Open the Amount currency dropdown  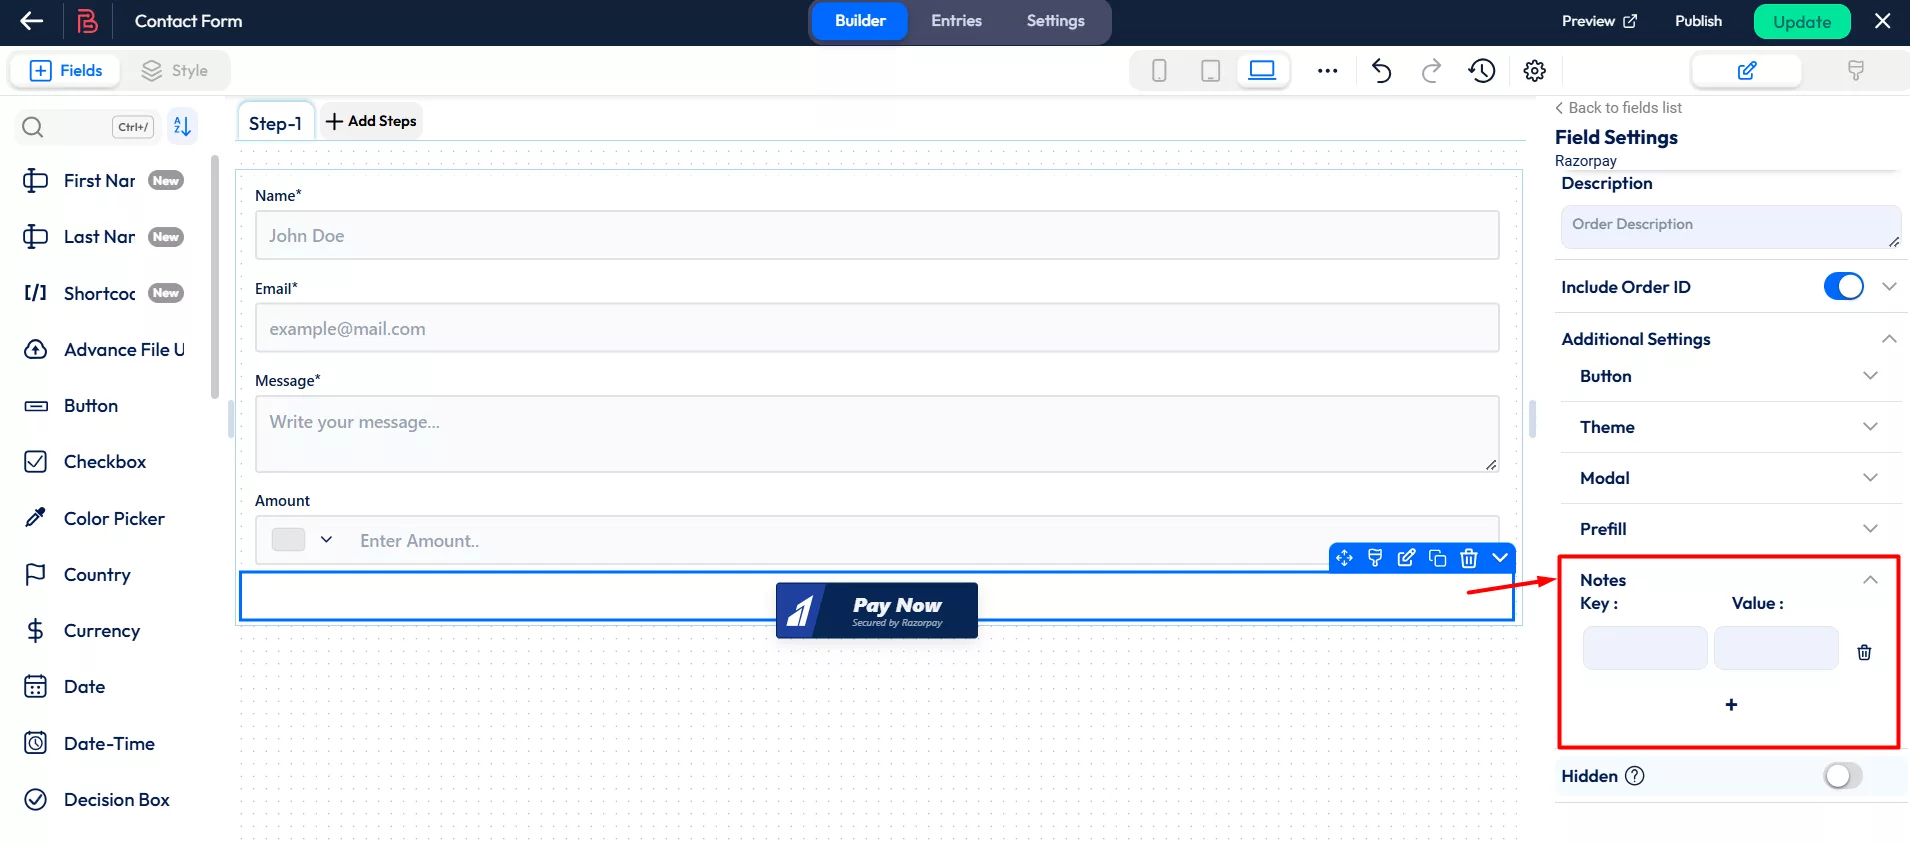pyautogui.click(x=303, y=540)
